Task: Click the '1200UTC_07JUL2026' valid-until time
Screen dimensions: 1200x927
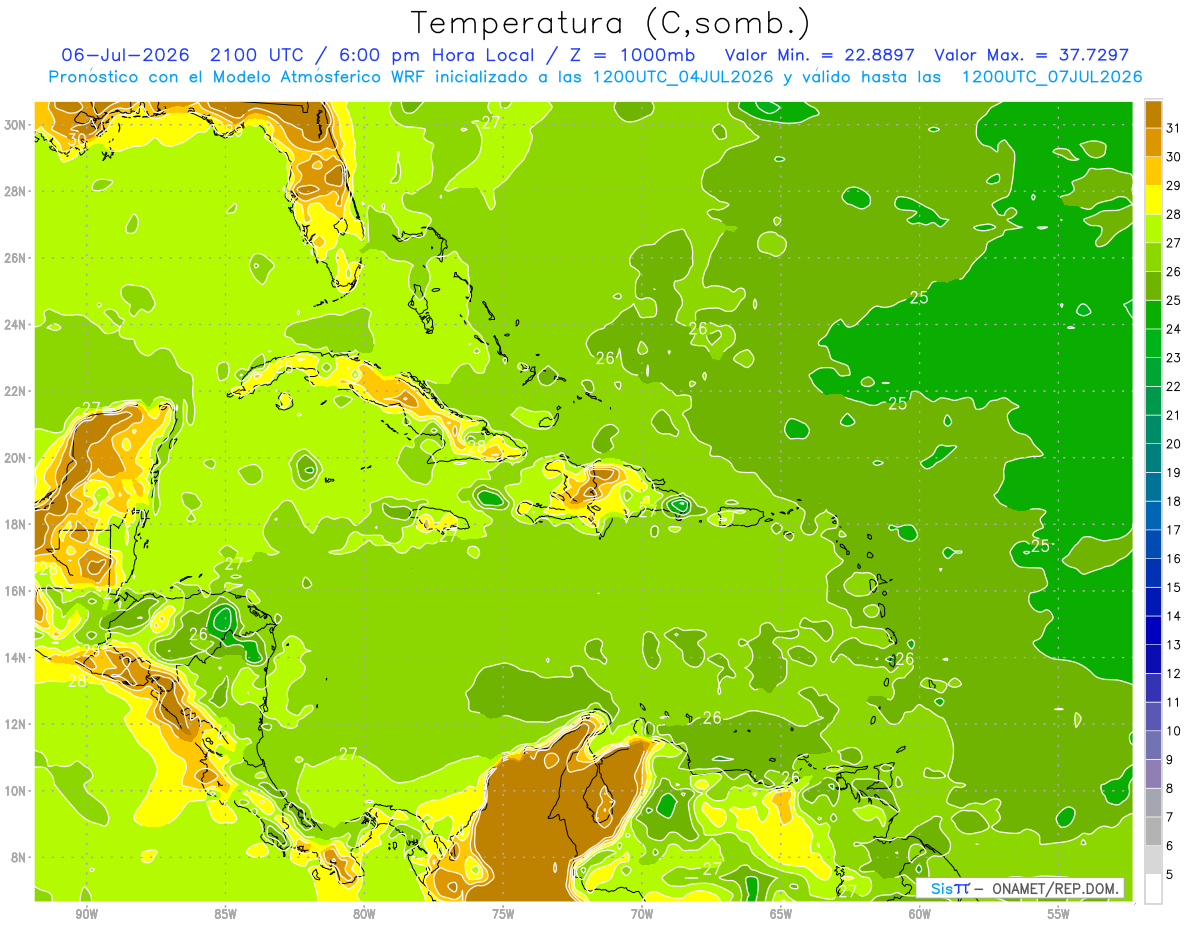Action: point(1051,77)
